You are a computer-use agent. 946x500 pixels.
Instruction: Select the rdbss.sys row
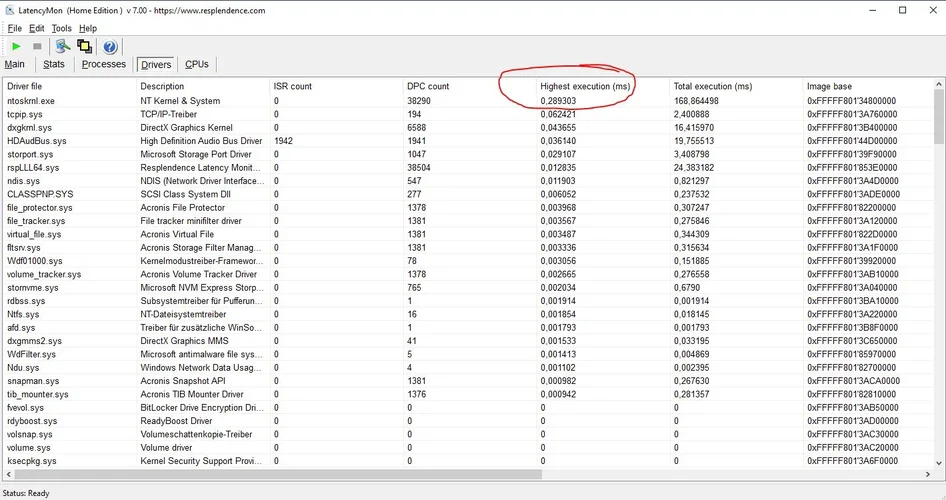coord(468,301)
